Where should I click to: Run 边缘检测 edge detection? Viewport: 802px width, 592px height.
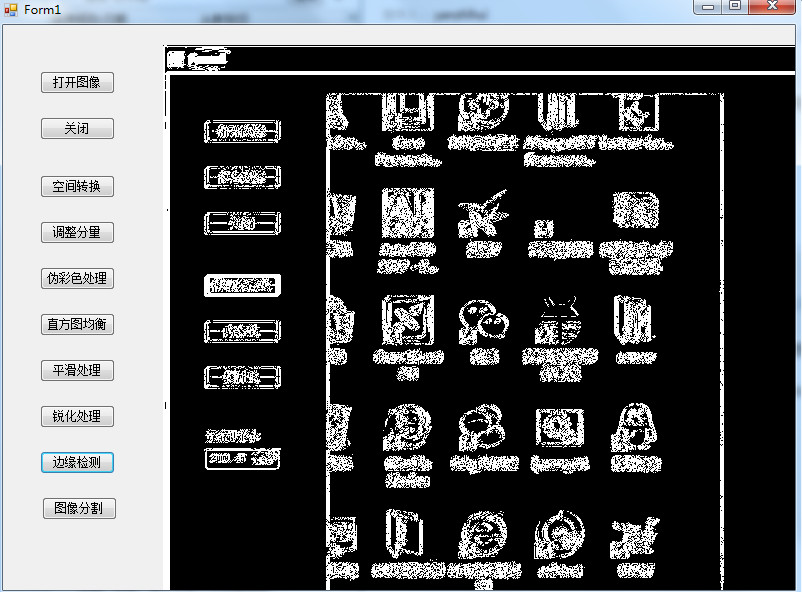coord(77,463)
